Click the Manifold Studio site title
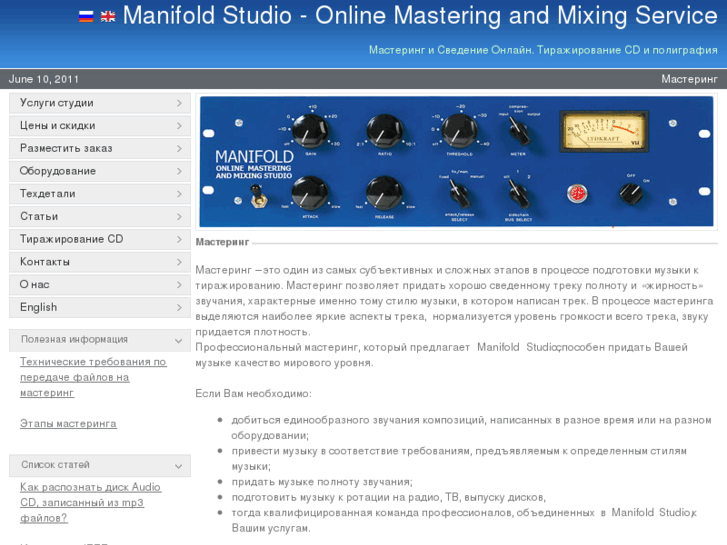Image resolution: width=727 pixels, height=545 pixels. point(420,16)
